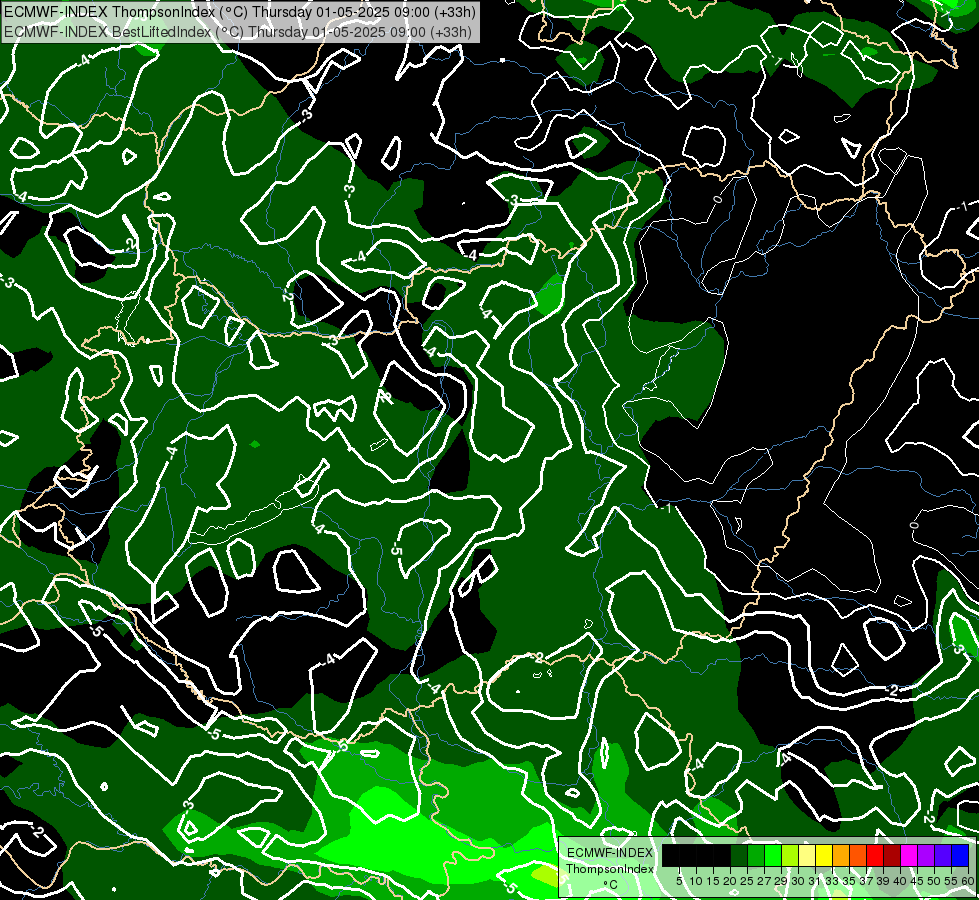Pick the bright green 27–29 legend swatch

[773, 855]
